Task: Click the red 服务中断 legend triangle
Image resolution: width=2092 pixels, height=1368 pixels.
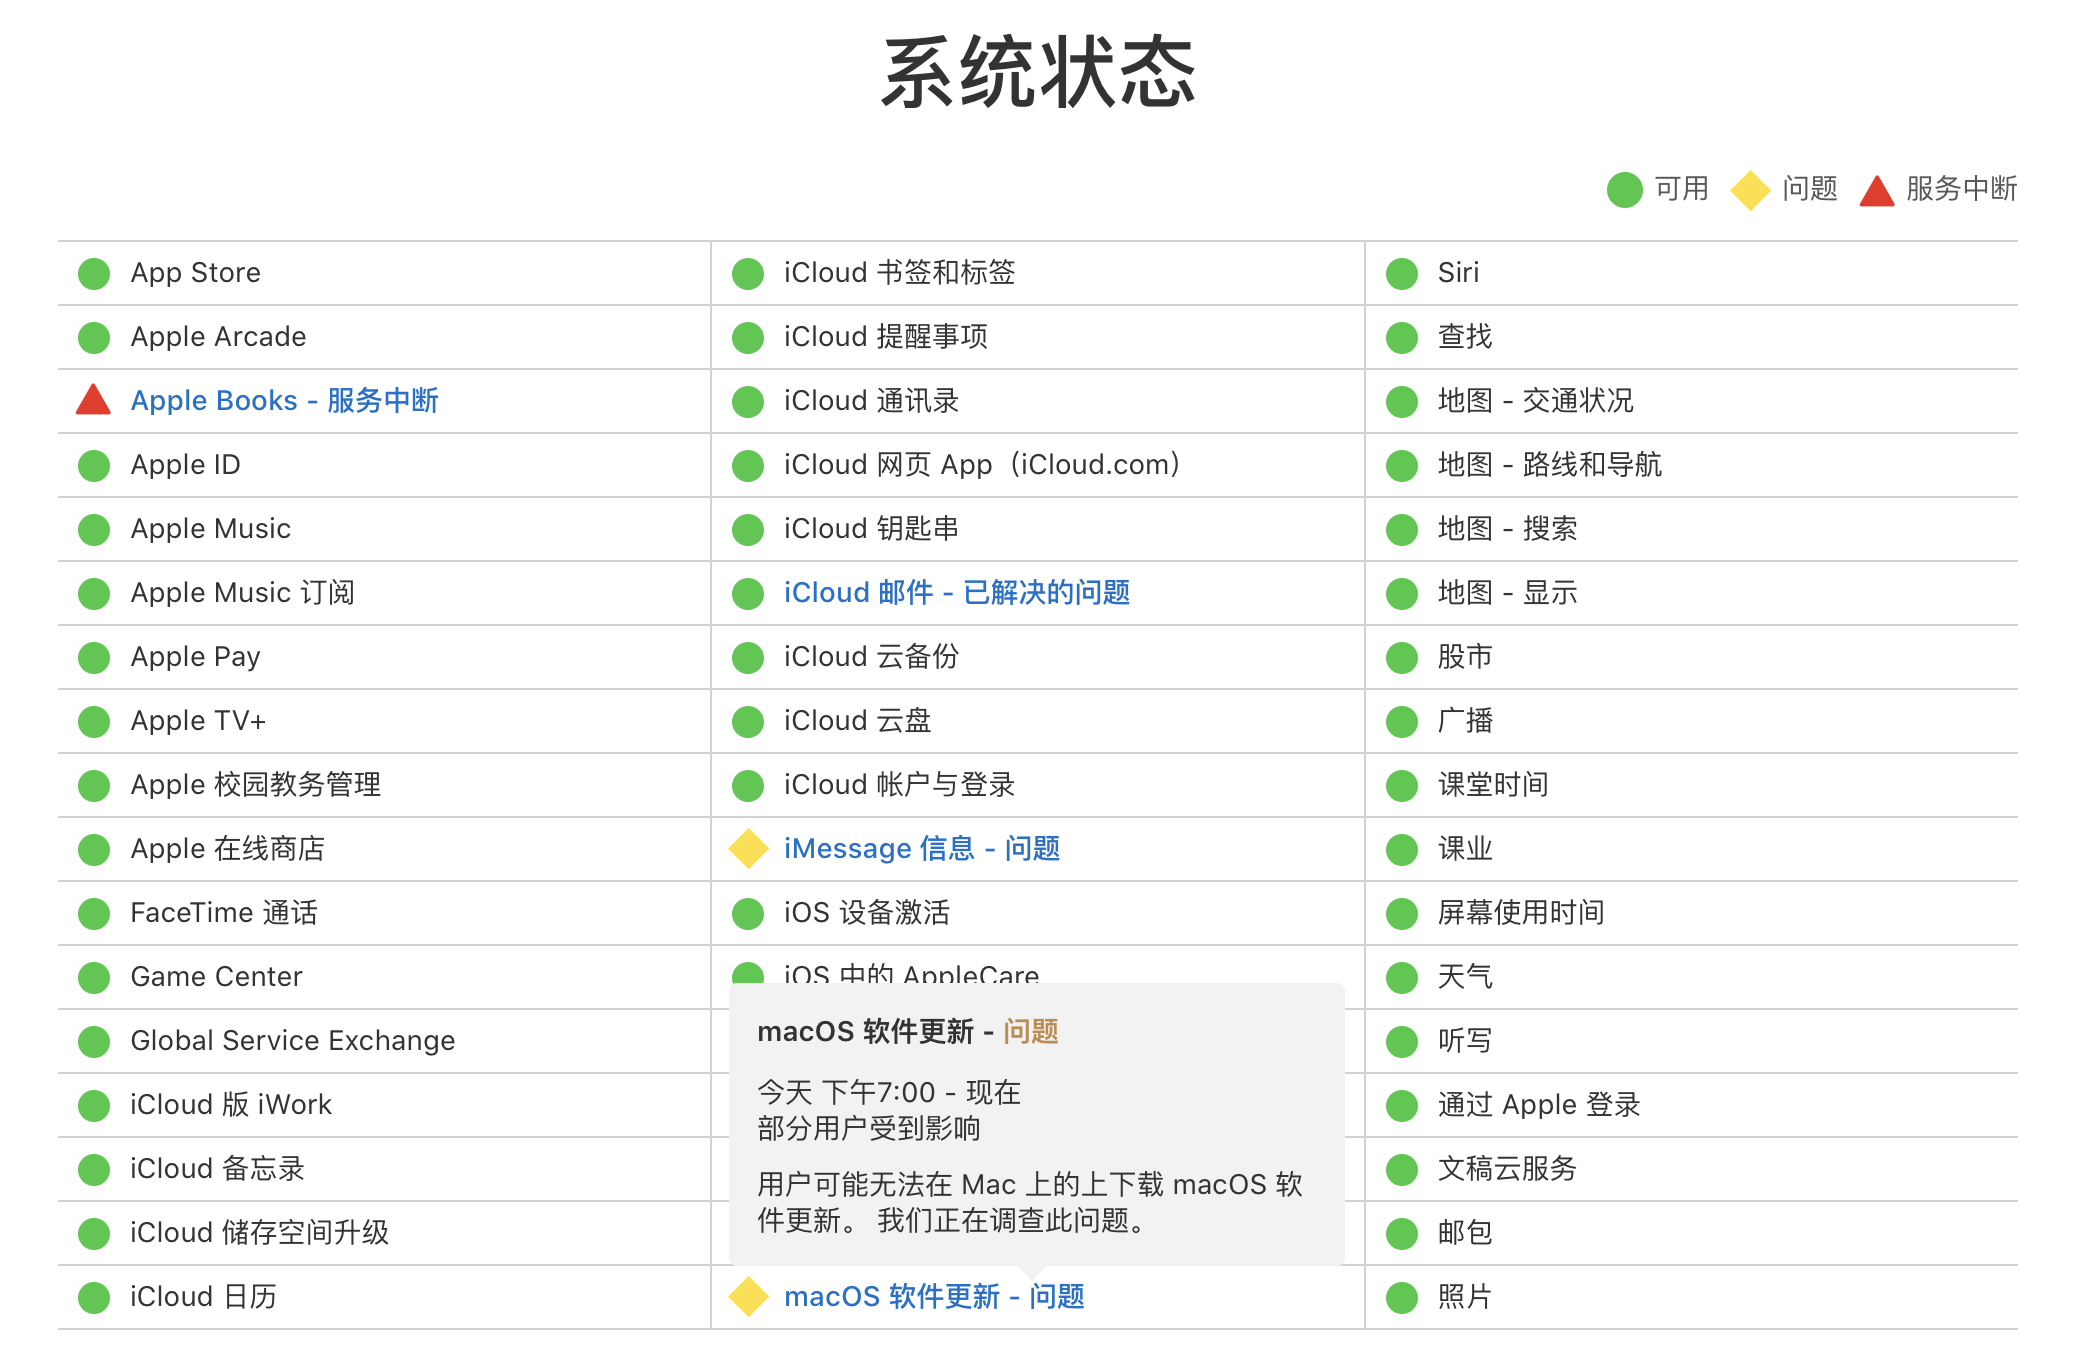Action: coord(1876,190)
